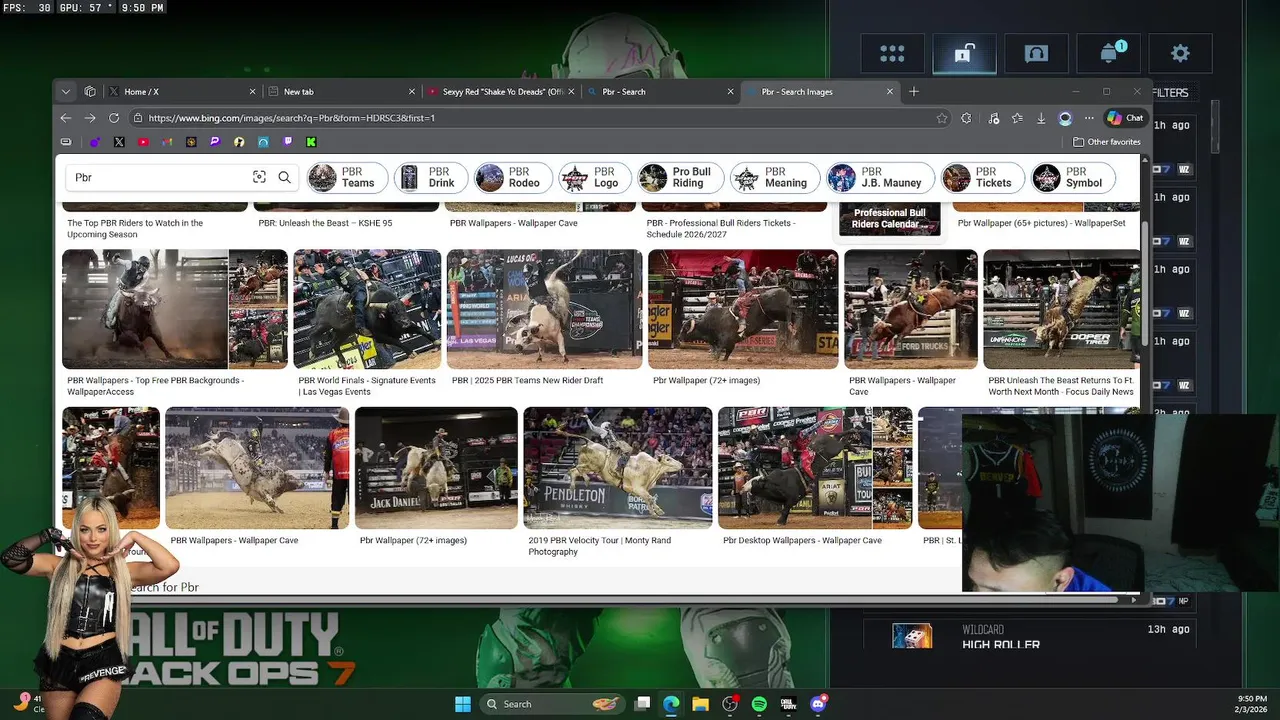Switch to Sexyy Red Shake Yo Dreads tab
Screen dimensions: 1280x720
pyautogui.click(x=500, y=91)
